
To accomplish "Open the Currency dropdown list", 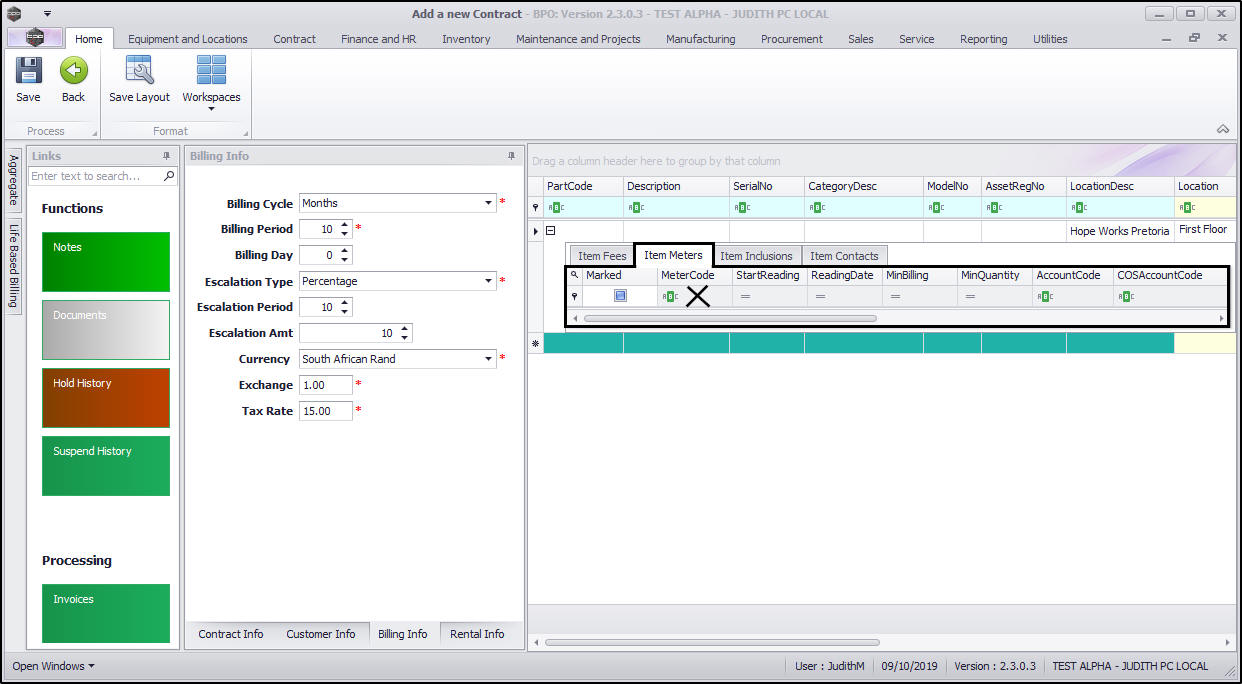I will 488,359.
